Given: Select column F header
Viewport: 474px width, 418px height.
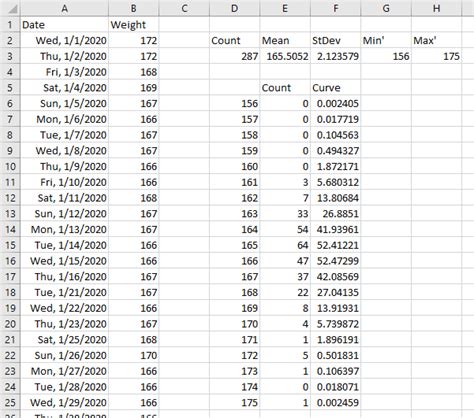Looking at the screenshot, I should [x=335, y=8].
